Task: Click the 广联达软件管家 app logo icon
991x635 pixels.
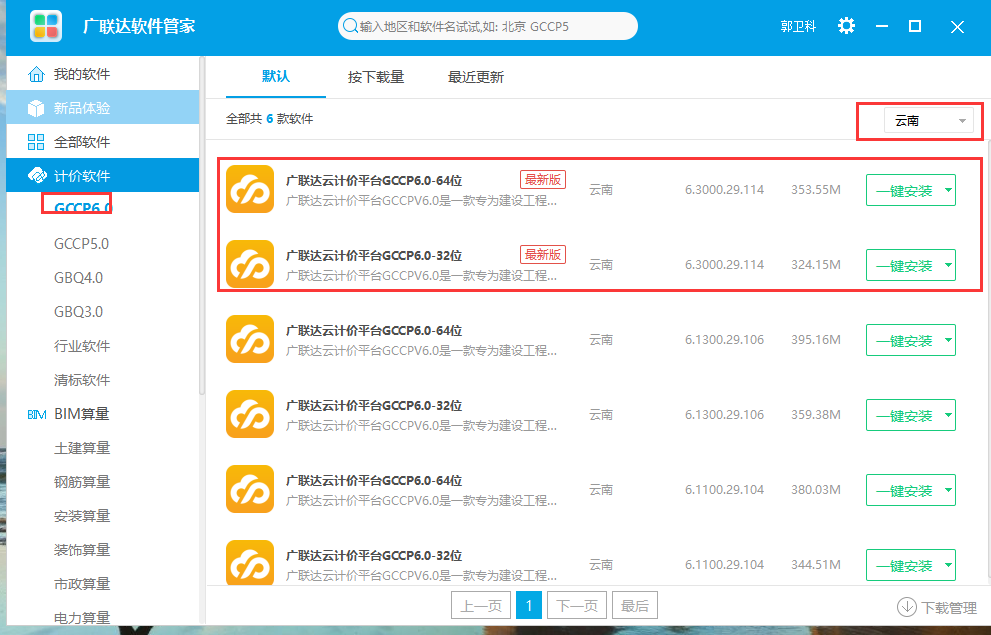Action: point(46,27)
